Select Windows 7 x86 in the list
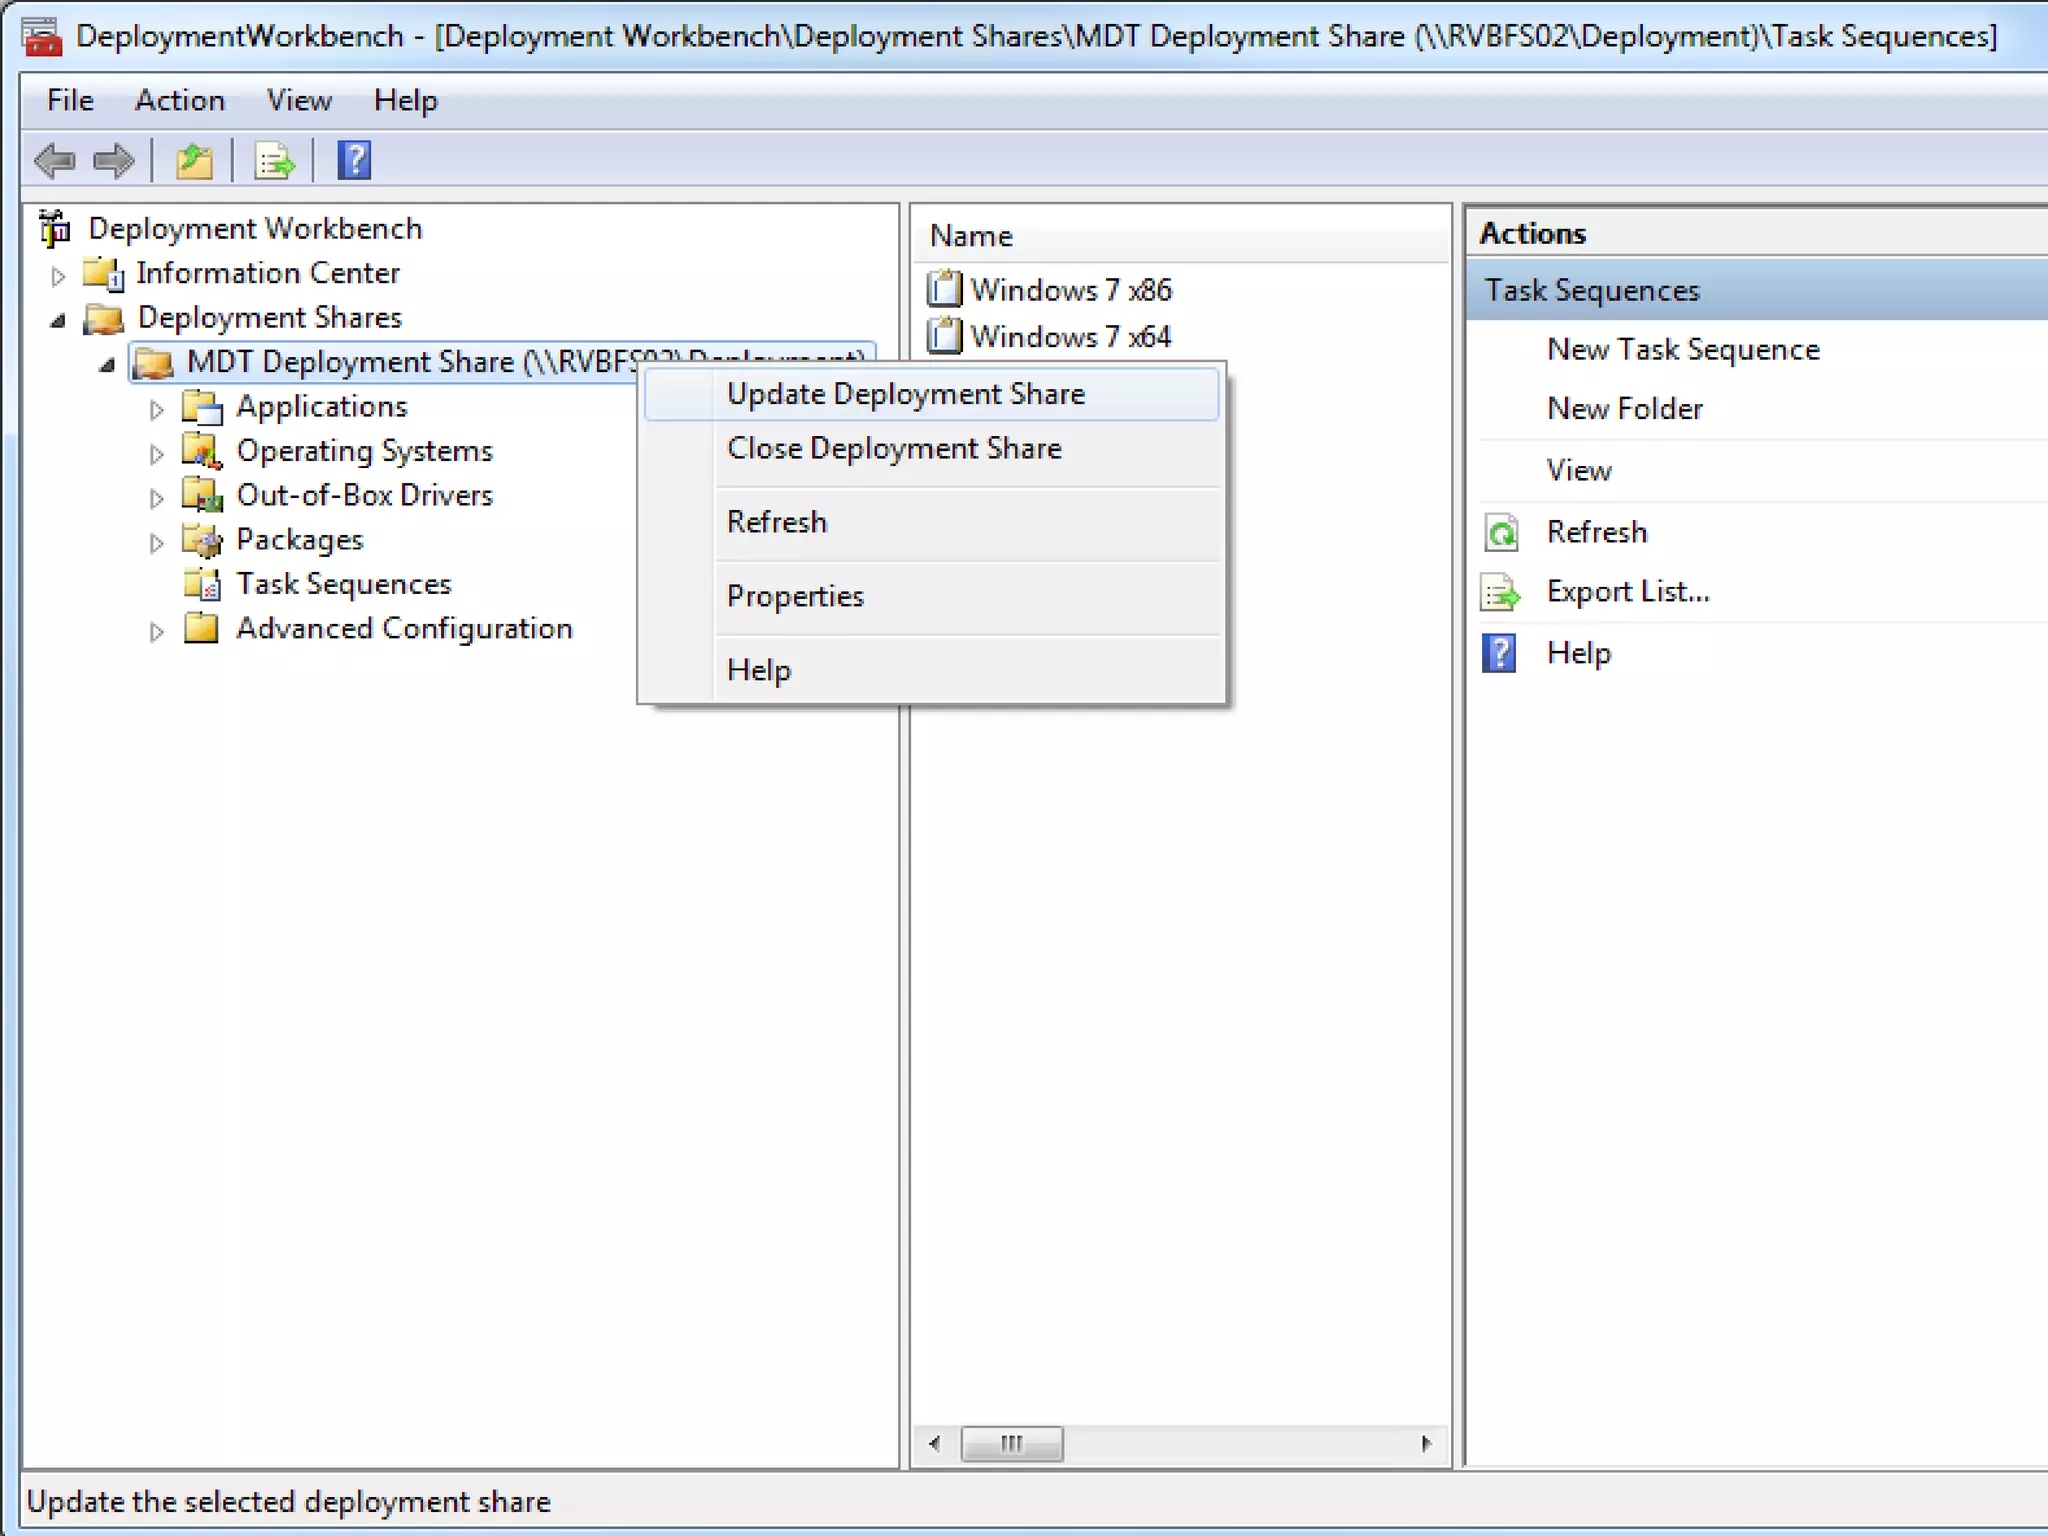The width and height of the screenshot is (2048, 1536). 1071,290
